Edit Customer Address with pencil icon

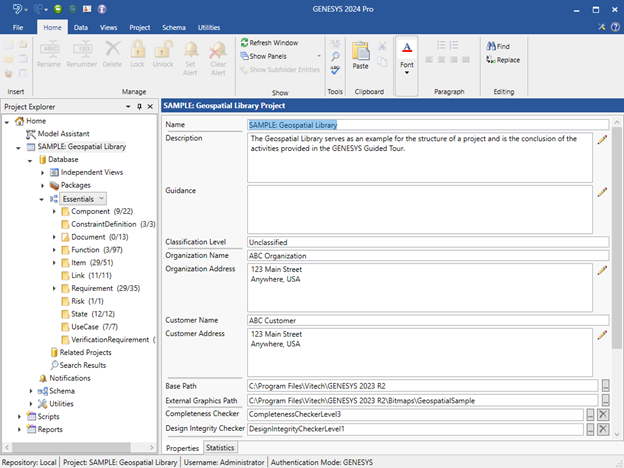pos(603,335)
